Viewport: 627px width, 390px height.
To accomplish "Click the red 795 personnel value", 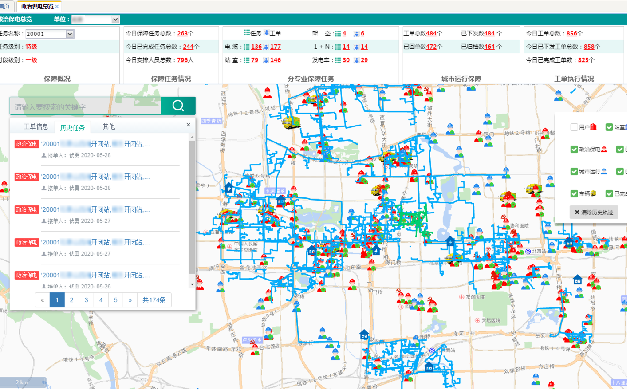I will tap(182, 60).
